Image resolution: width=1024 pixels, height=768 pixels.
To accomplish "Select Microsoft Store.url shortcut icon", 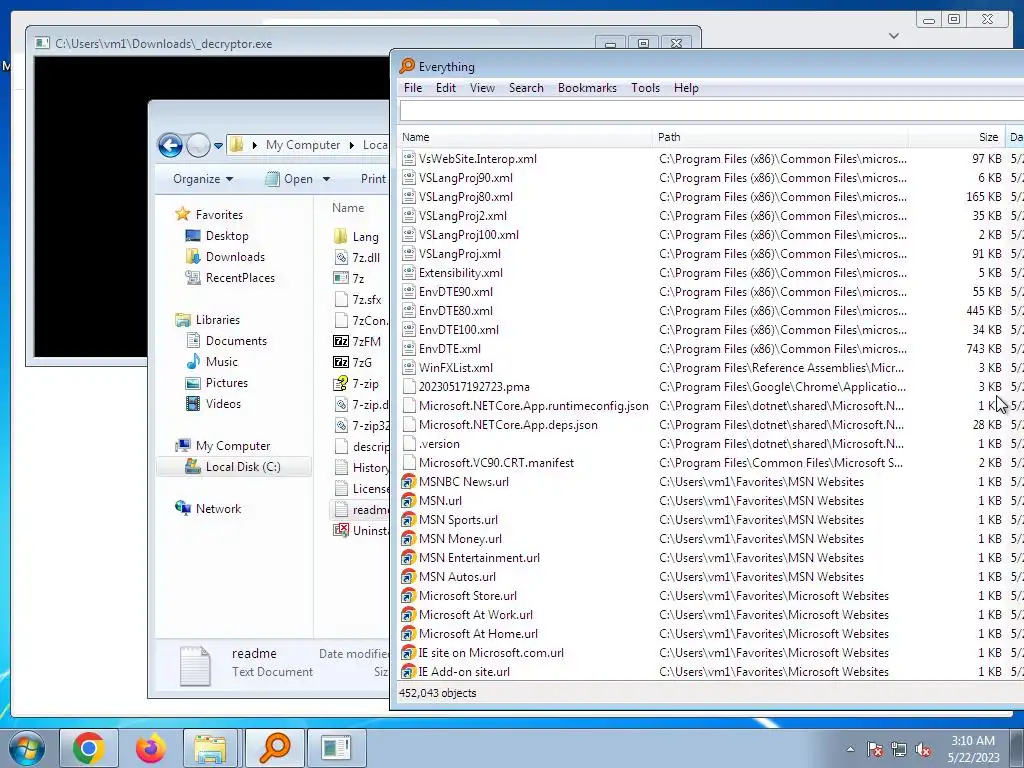I will 409,596.
